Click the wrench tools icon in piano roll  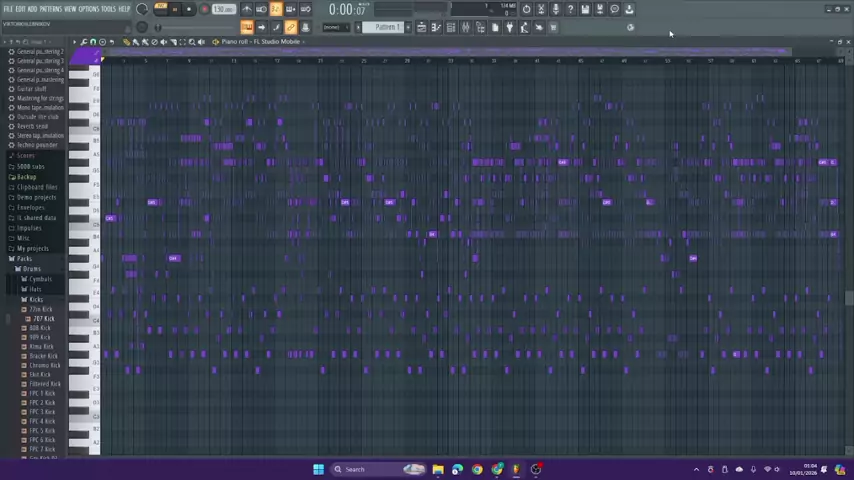pos(84,42)
